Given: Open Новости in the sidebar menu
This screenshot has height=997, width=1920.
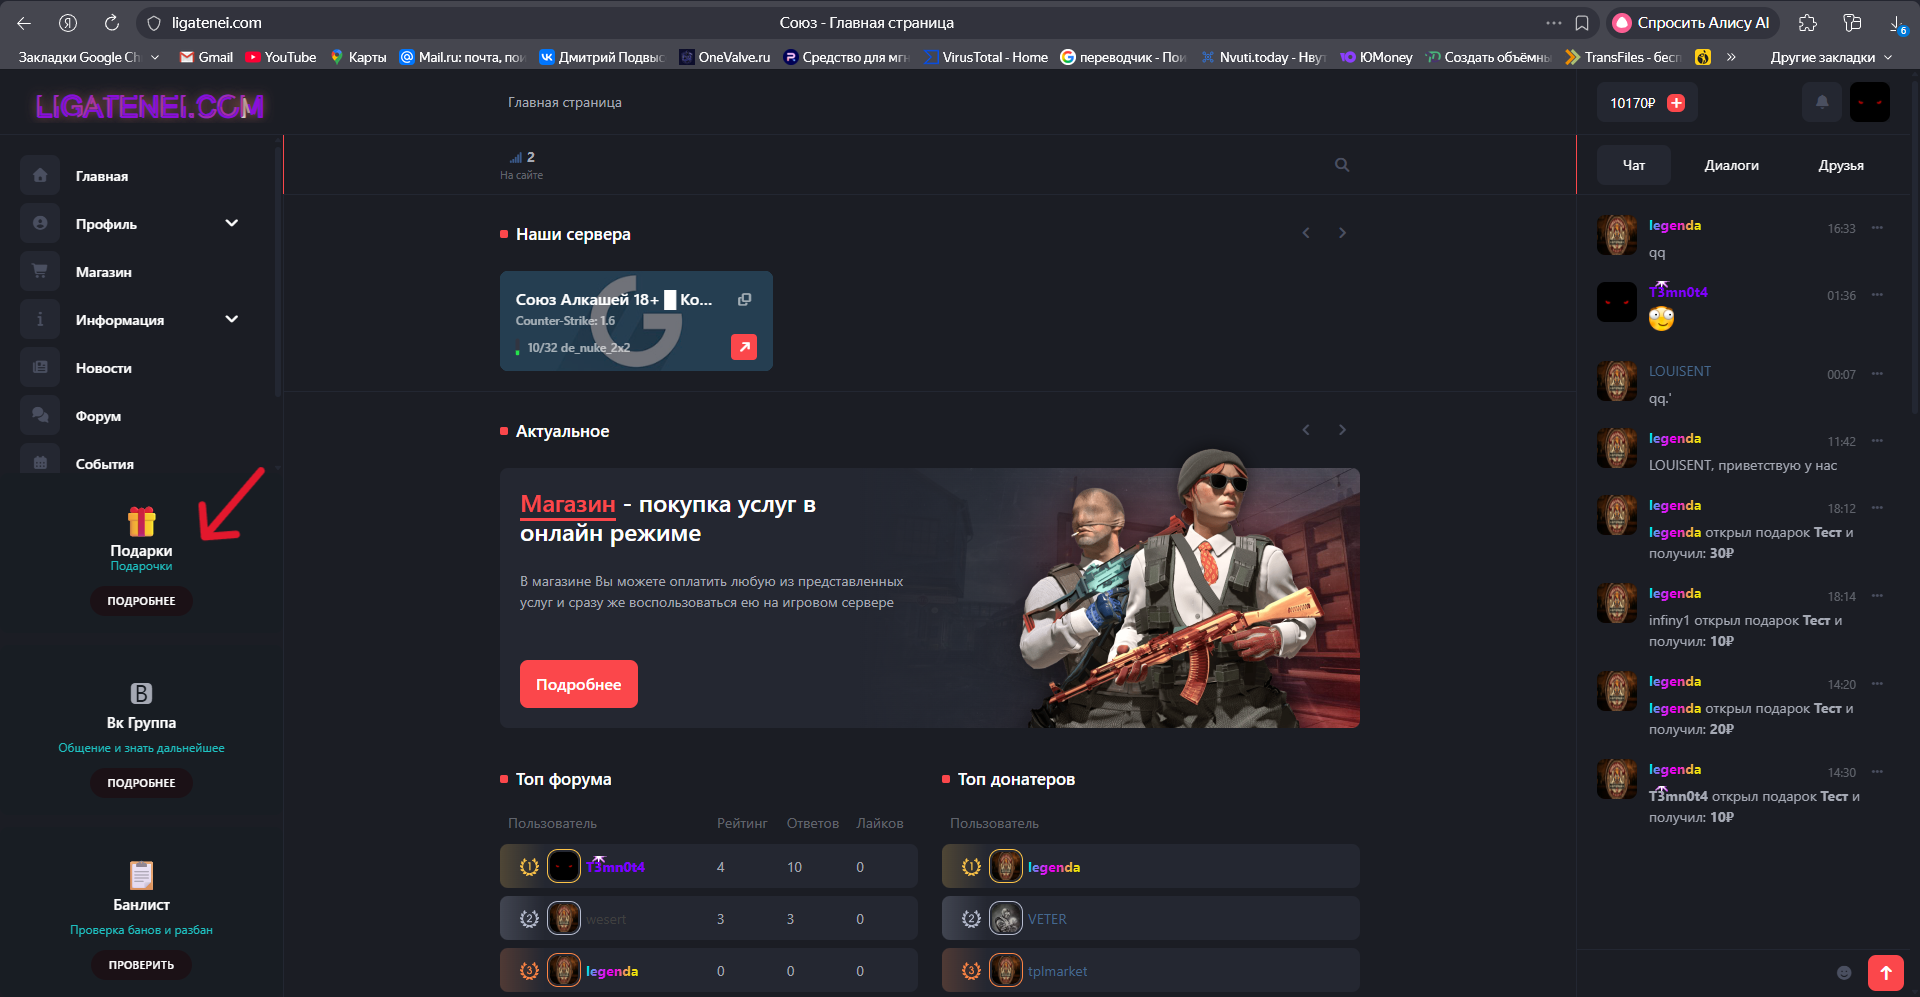Looking at the screenshot, I should (x=104, y=368).
